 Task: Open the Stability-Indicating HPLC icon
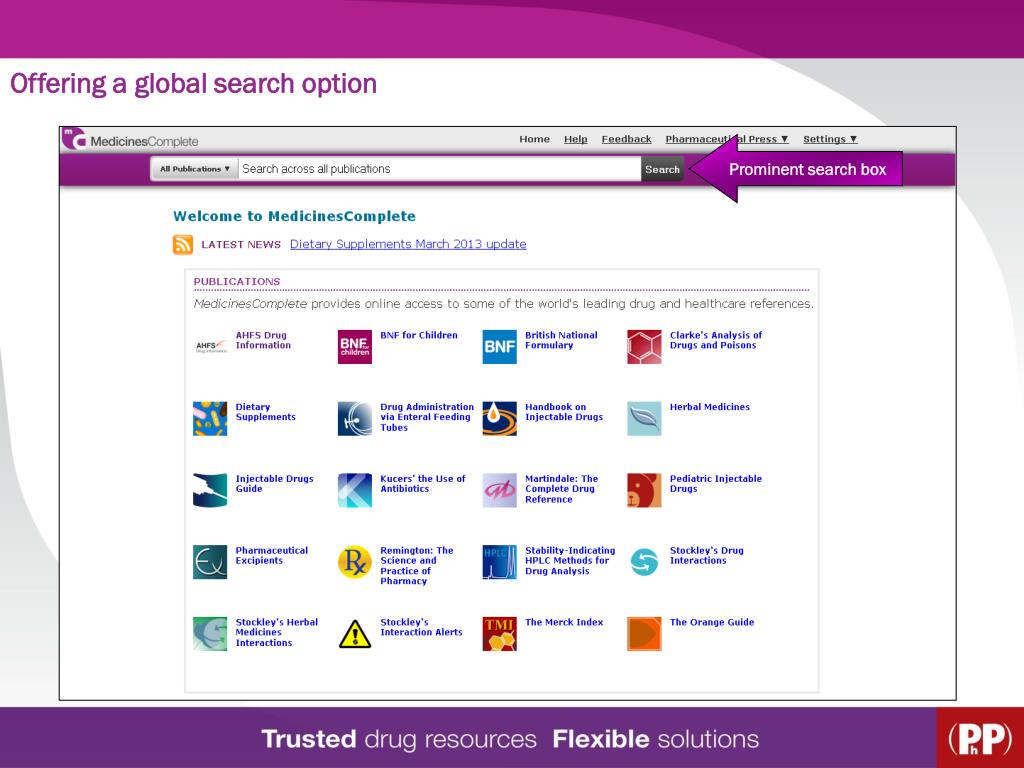(500, 562)
